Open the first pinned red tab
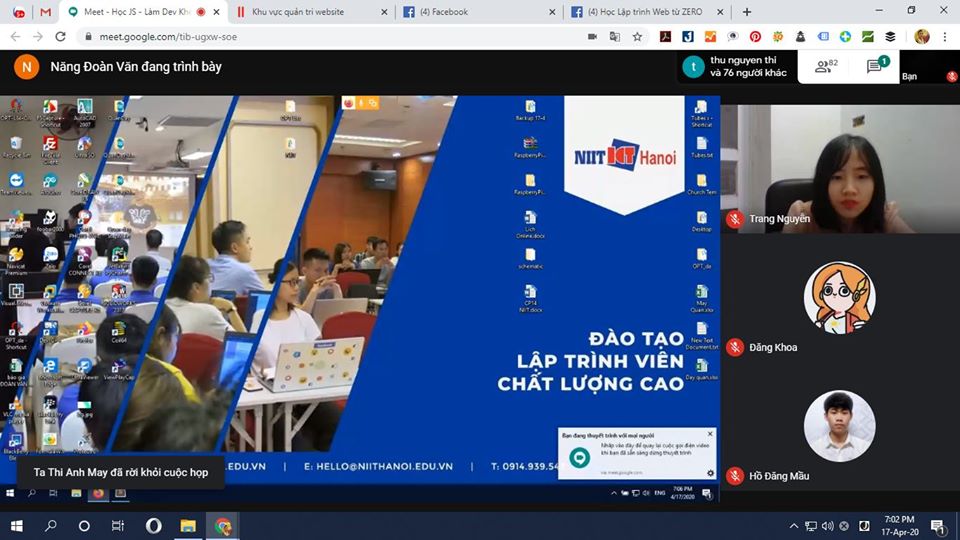 (19, 12)
